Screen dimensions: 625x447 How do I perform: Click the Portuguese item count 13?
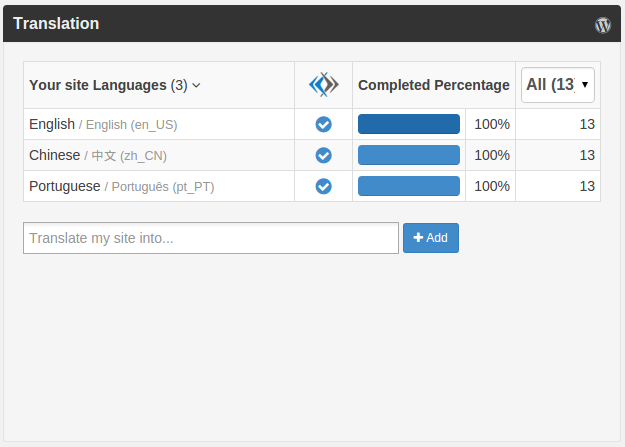pos(587,186)
